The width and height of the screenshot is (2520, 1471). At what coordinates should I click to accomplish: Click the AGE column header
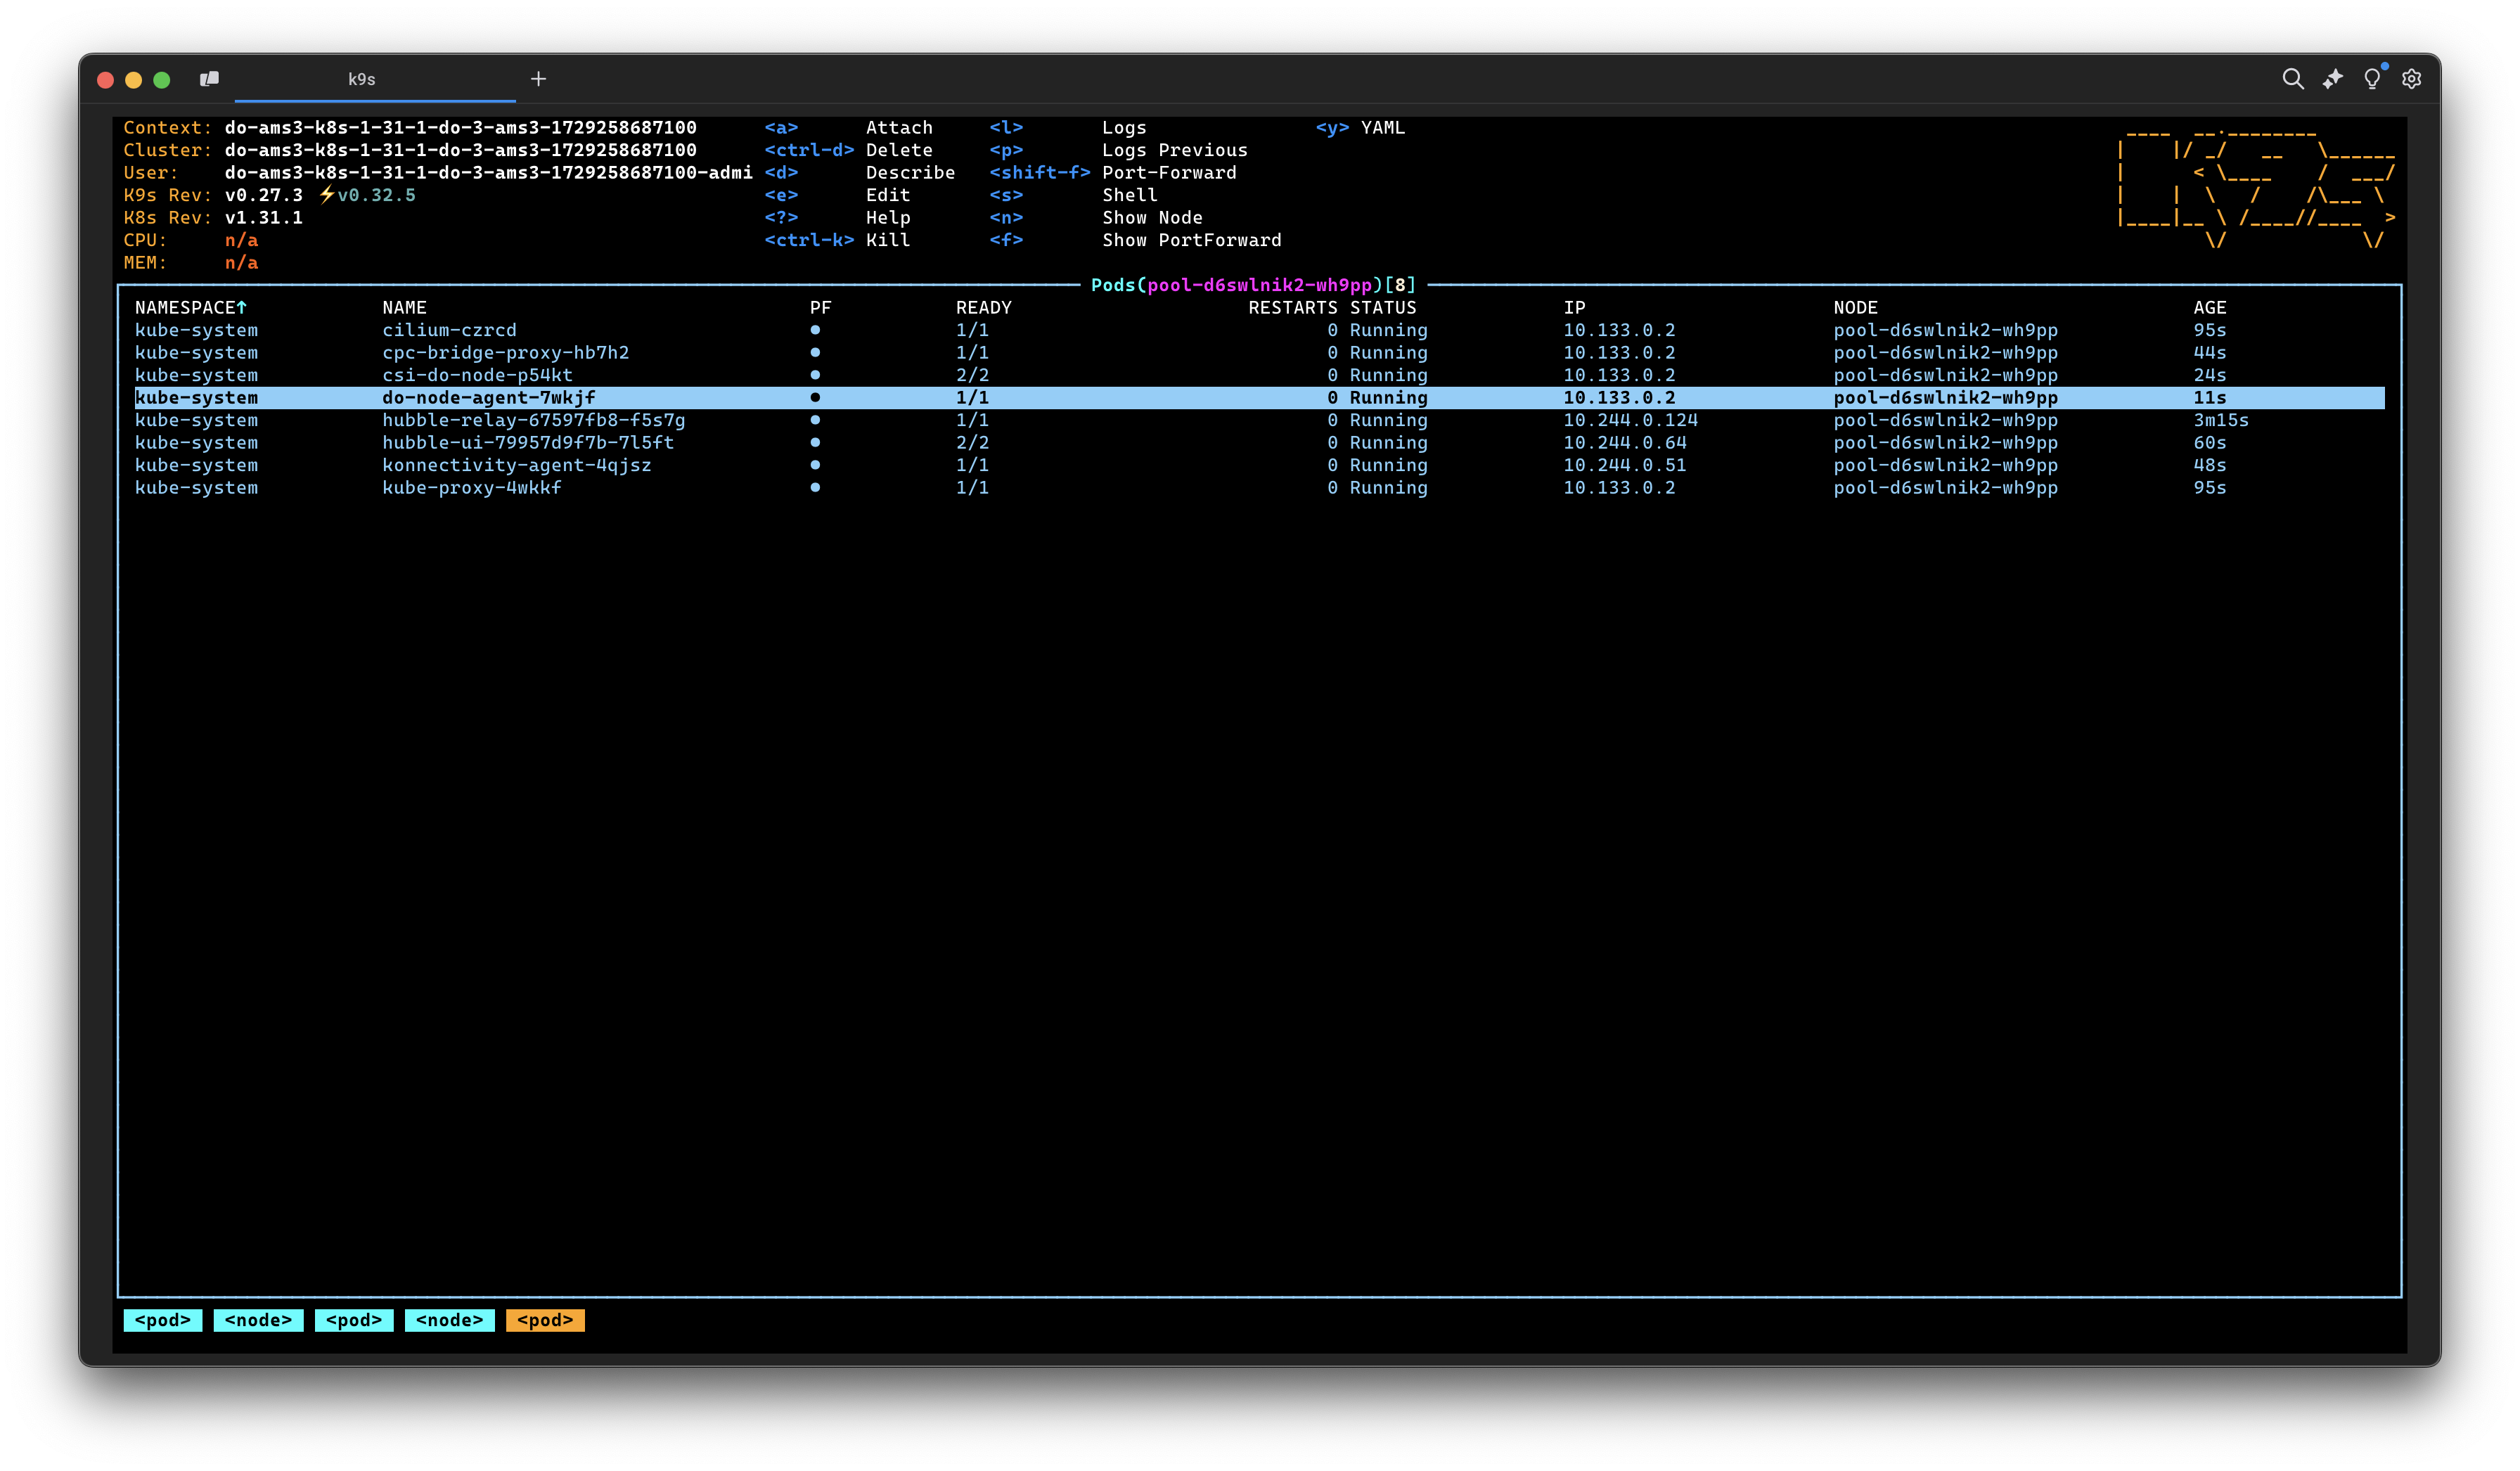(2209, 308)
